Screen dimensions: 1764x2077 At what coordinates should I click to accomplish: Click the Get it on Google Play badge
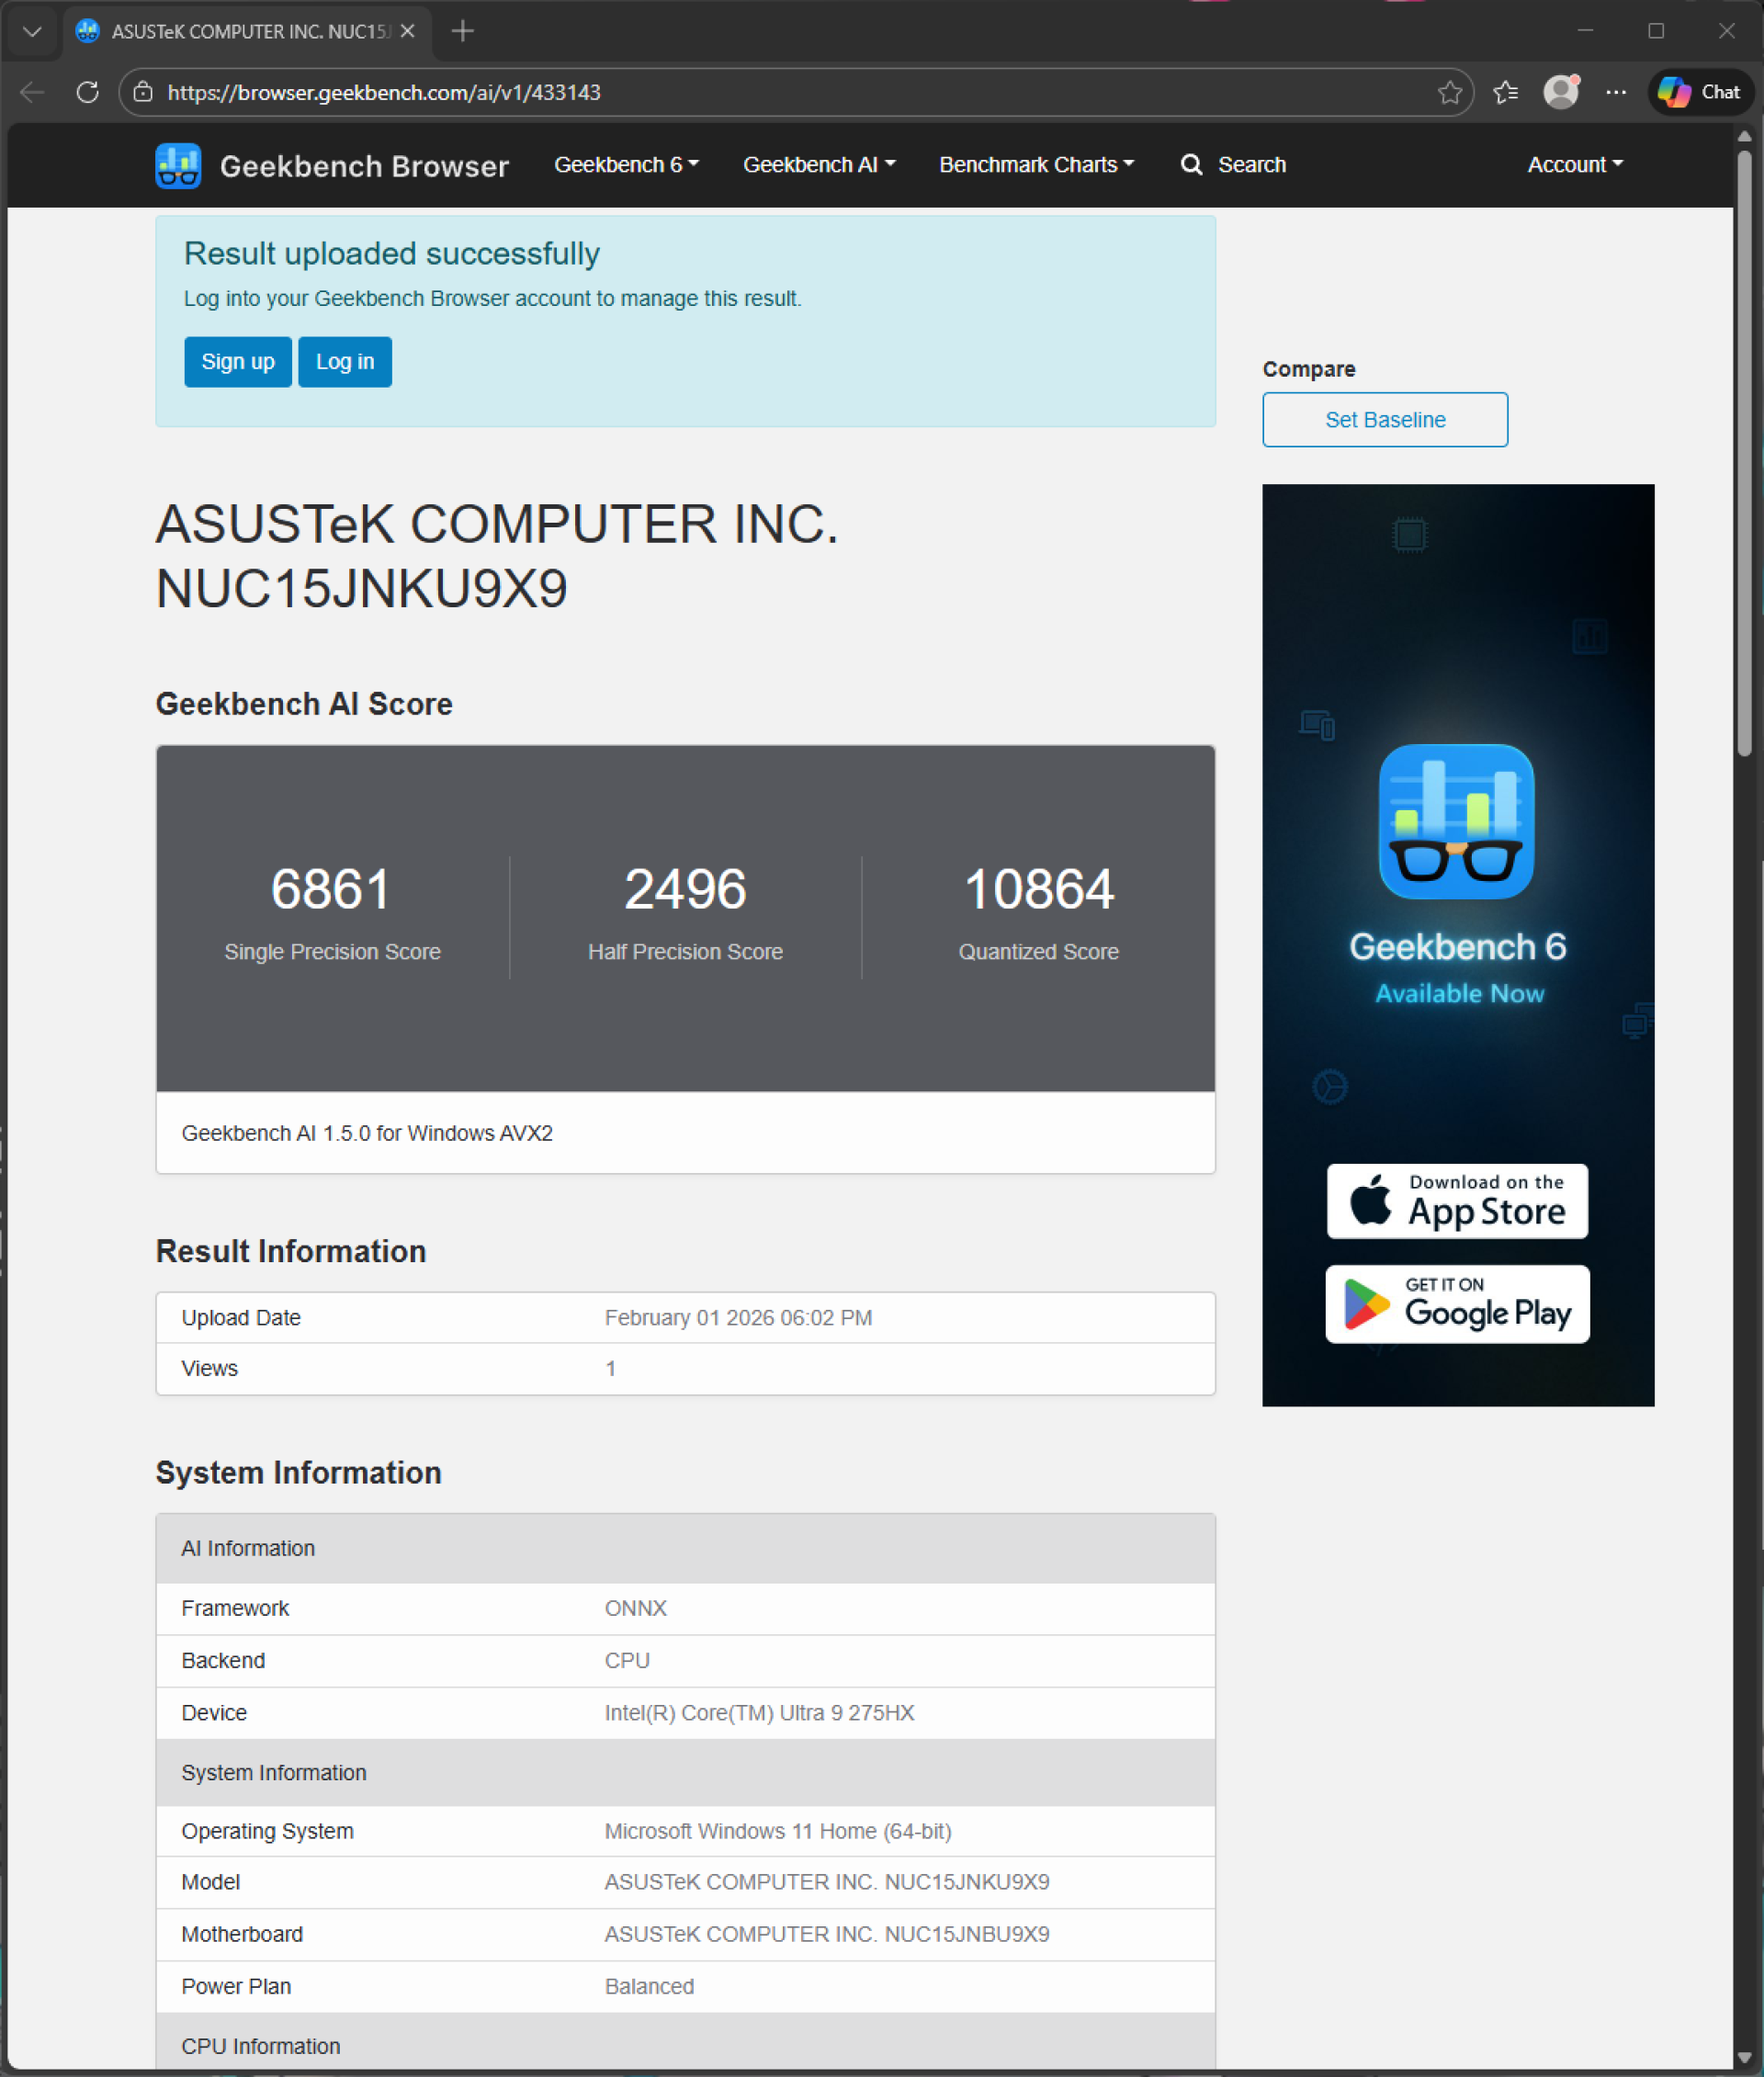click(1456, 1304)
